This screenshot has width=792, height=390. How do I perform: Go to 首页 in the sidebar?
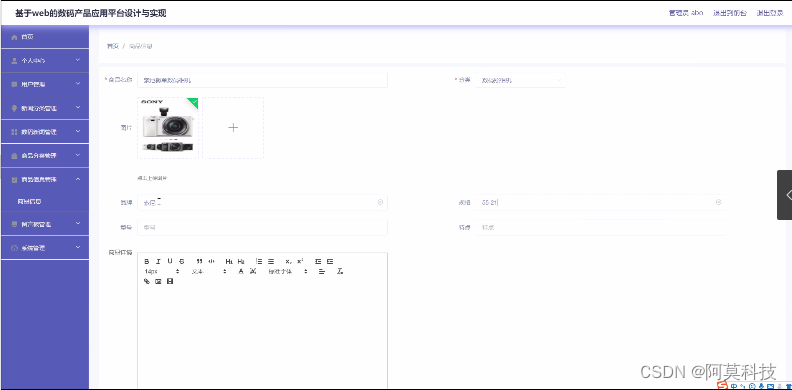click(44, 37)
